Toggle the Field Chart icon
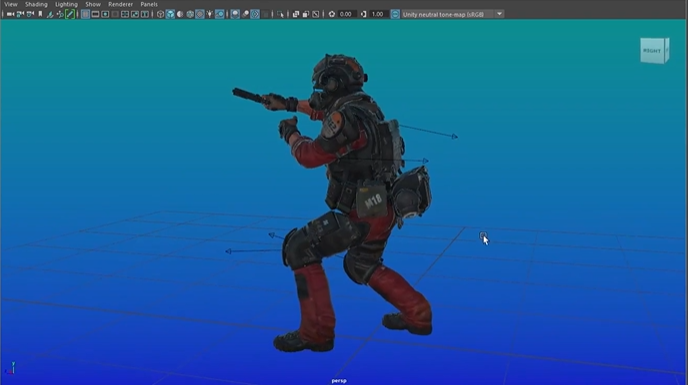Image resolution: width=688 pixels, height=385 pixels. (x=125, y=14)
